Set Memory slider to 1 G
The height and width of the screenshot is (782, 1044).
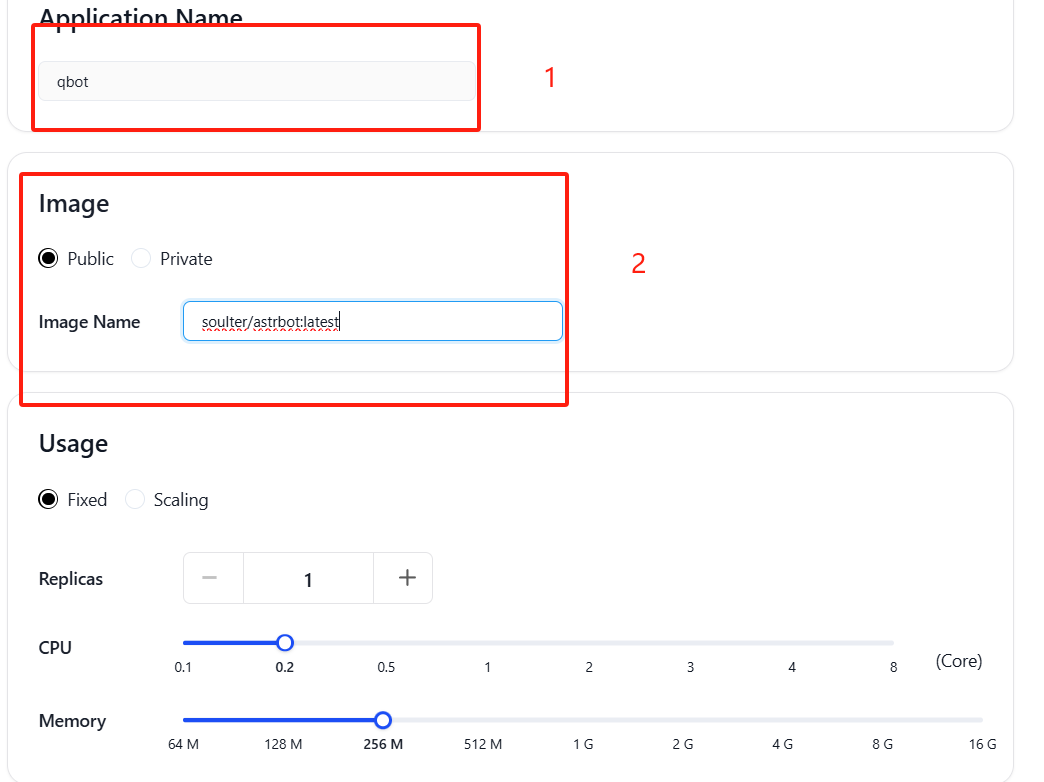click(x=583, y=720)
